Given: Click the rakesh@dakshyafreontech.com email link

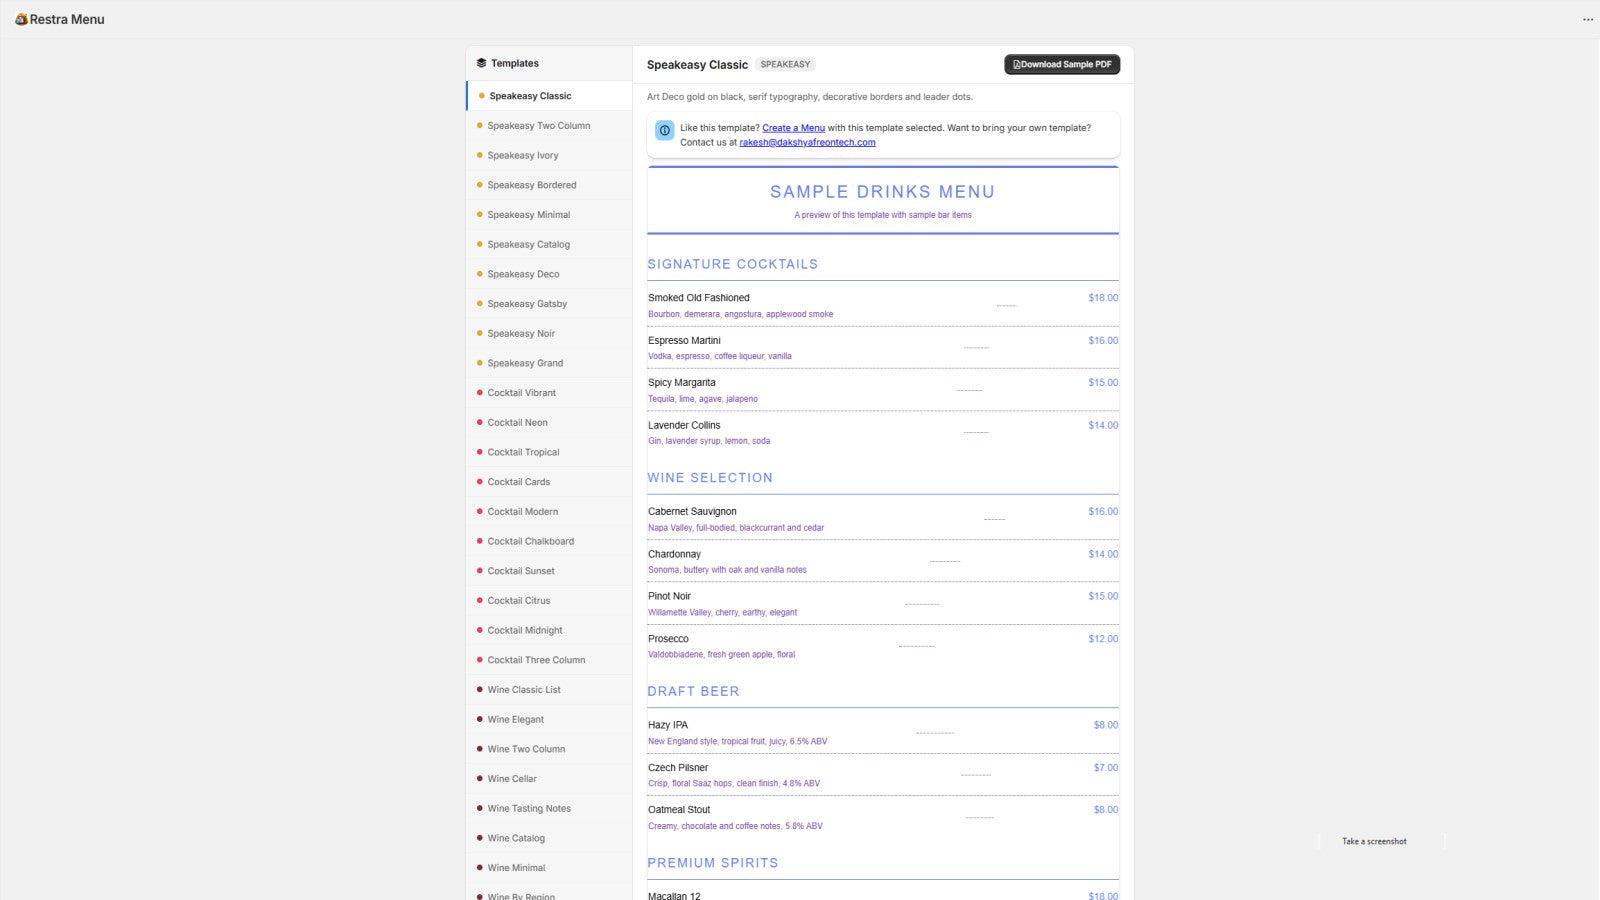Looking at the screenshot, I should click(x=806, y=142).
